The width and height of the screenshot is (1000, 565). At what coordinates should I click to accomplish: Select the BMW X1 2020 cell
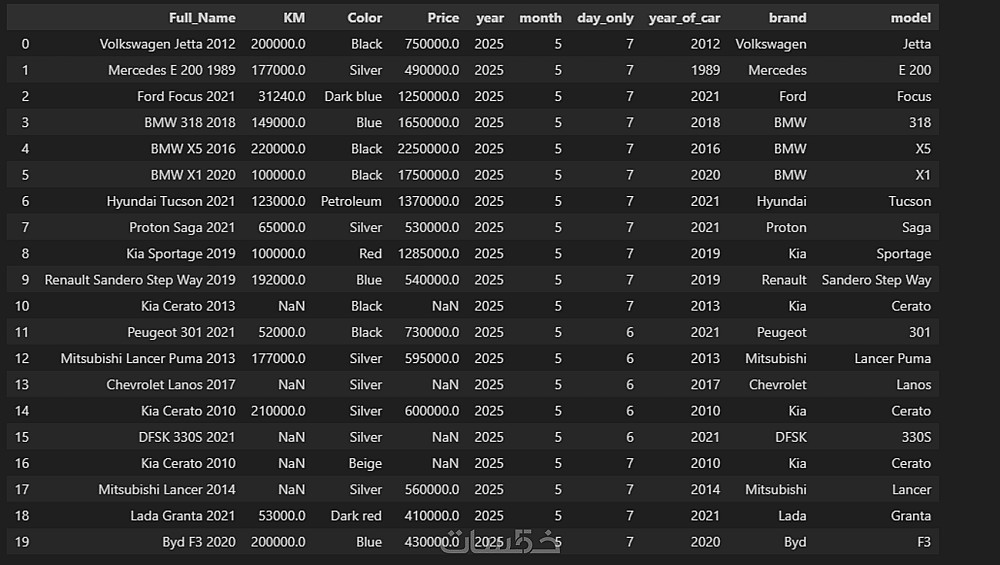[x=193, y=175]
